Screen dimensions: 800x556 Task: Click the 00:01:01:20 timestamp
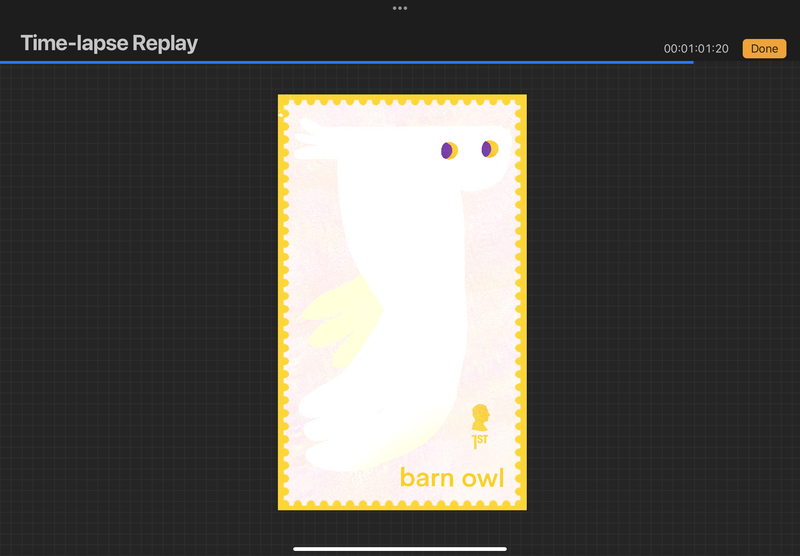696,49
